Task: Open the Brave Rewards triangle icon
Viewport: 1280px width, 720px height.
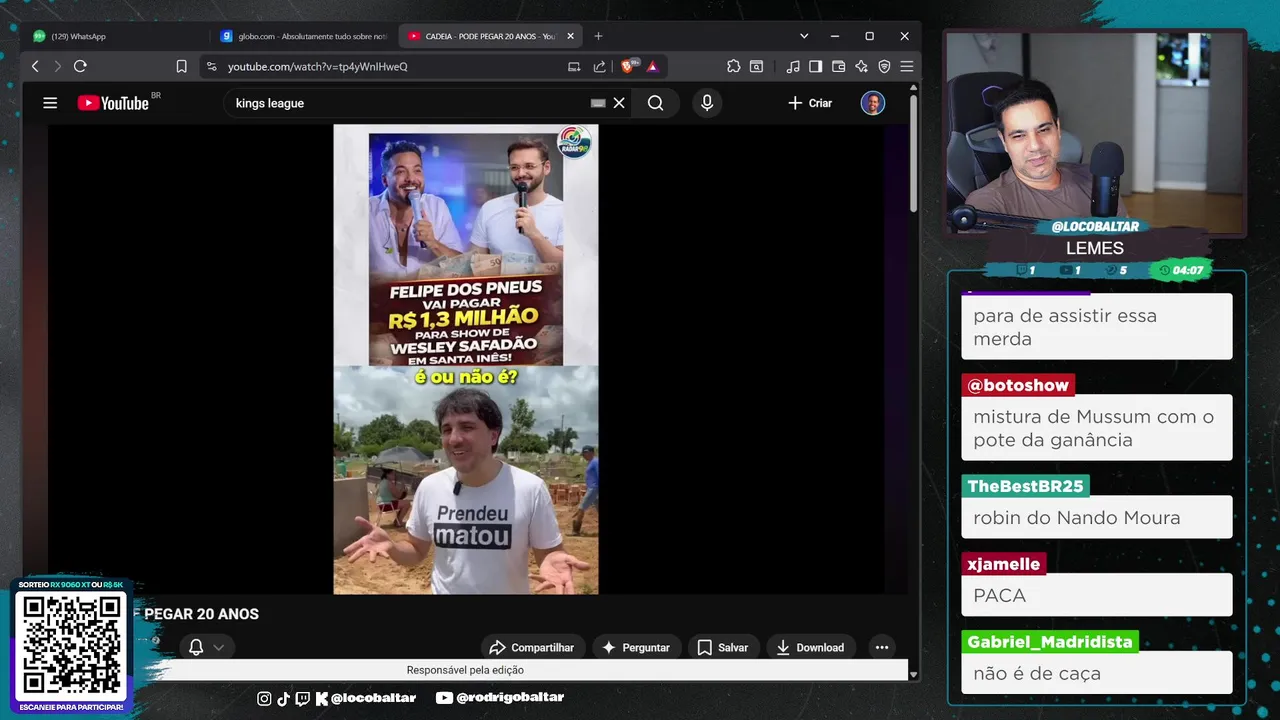Action: (652, 66)
